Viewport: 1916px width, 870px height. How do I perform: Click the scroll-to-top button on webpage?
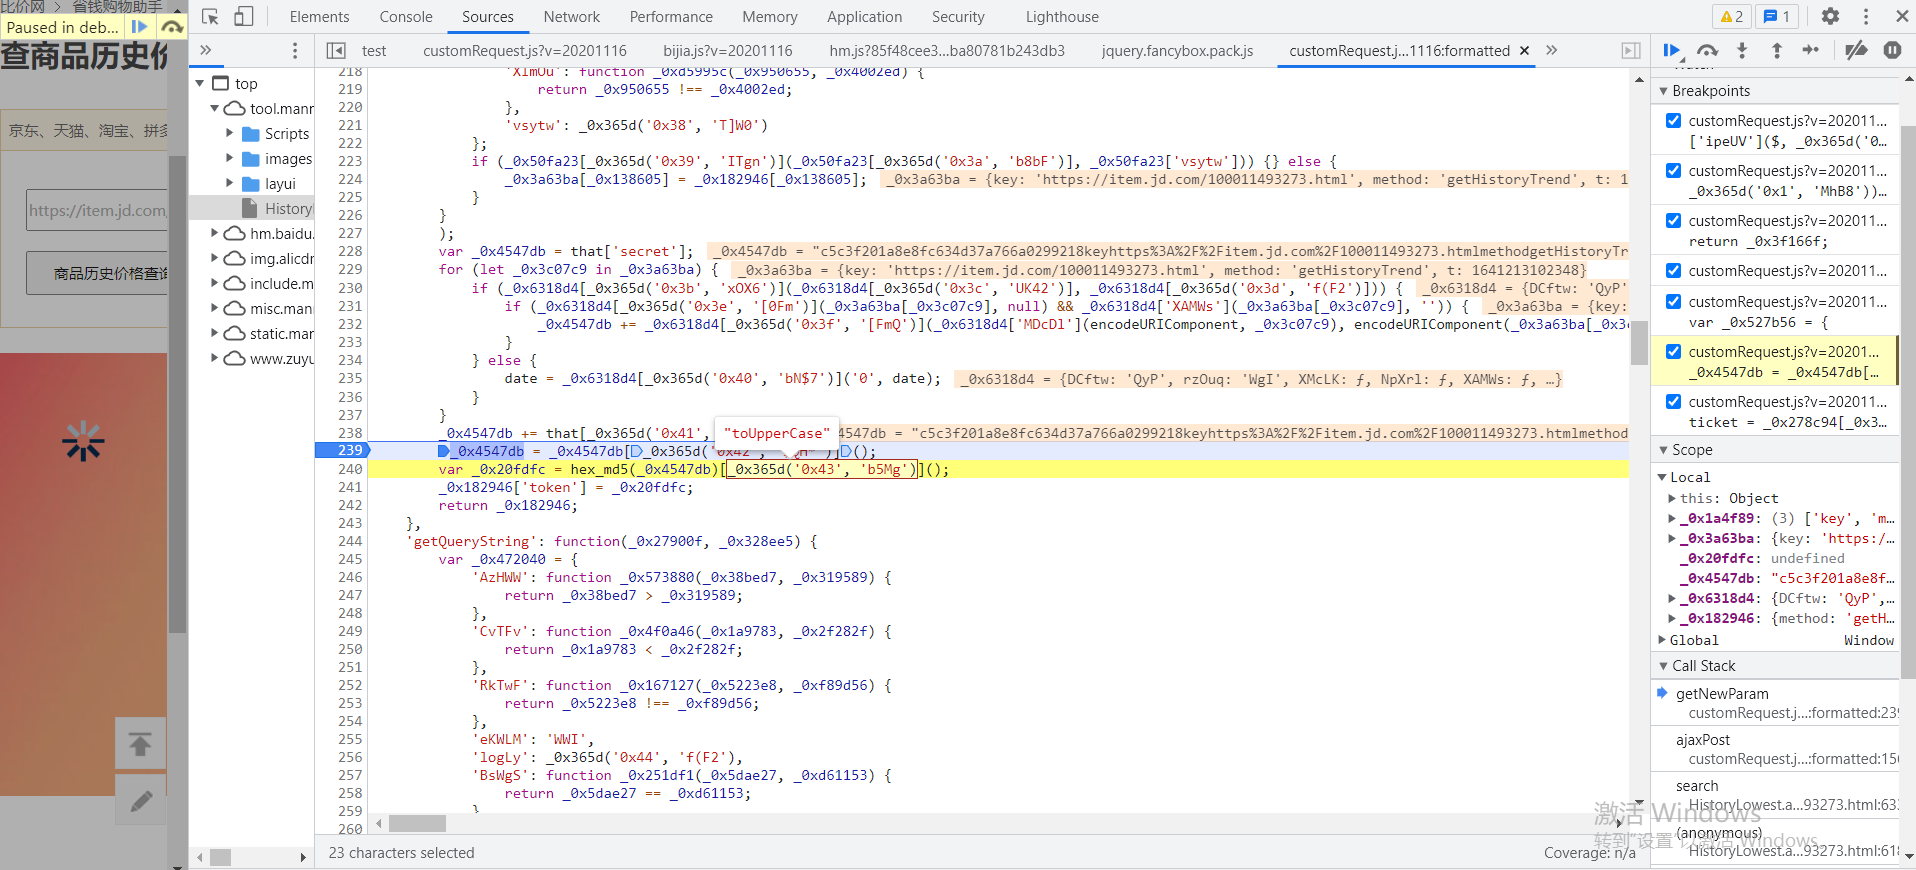point(140,744)
